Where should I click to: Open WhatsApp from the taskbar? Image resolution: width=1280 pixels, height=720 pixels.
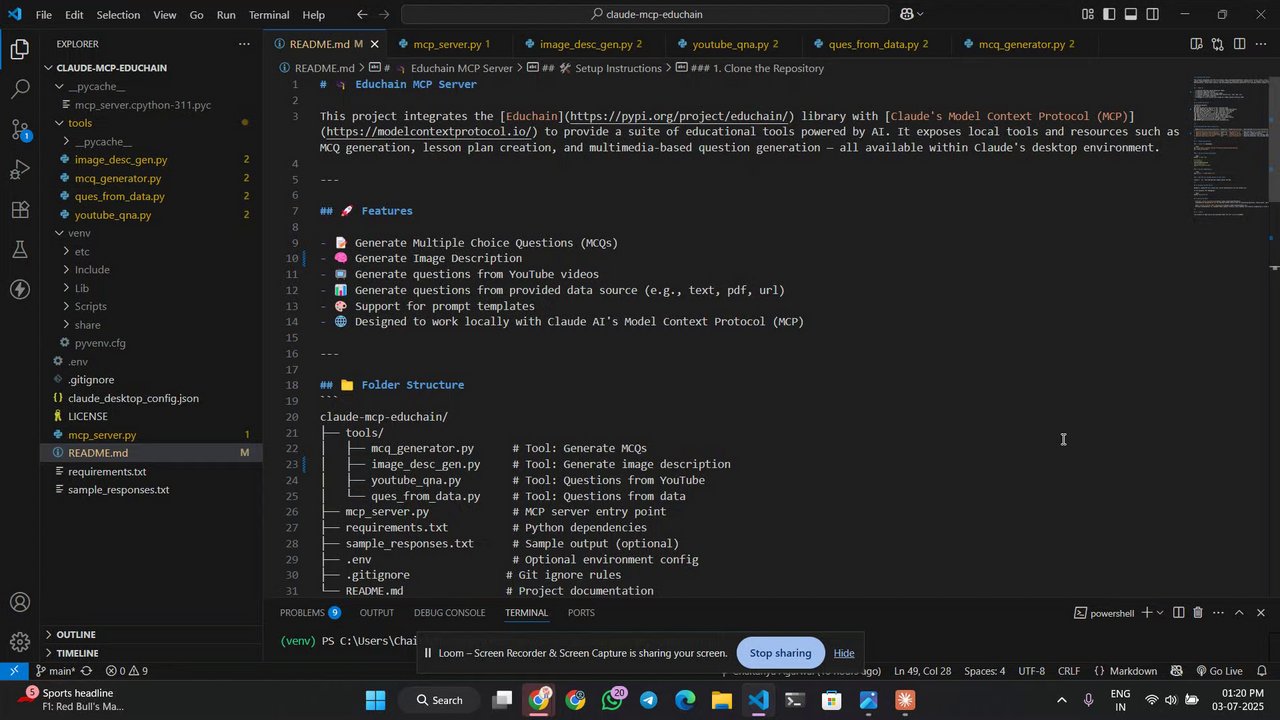[612, 700]
